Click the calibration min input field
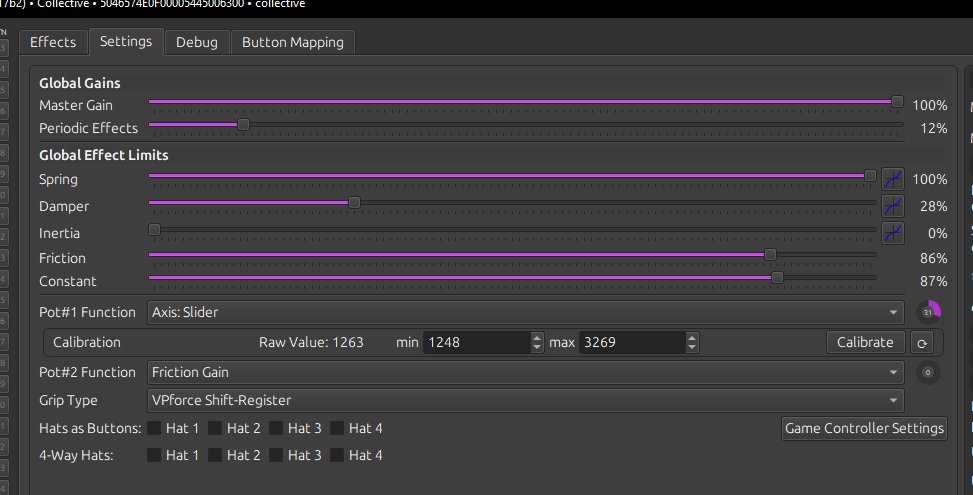Screen dimensions: 973x495 [477, 342]
